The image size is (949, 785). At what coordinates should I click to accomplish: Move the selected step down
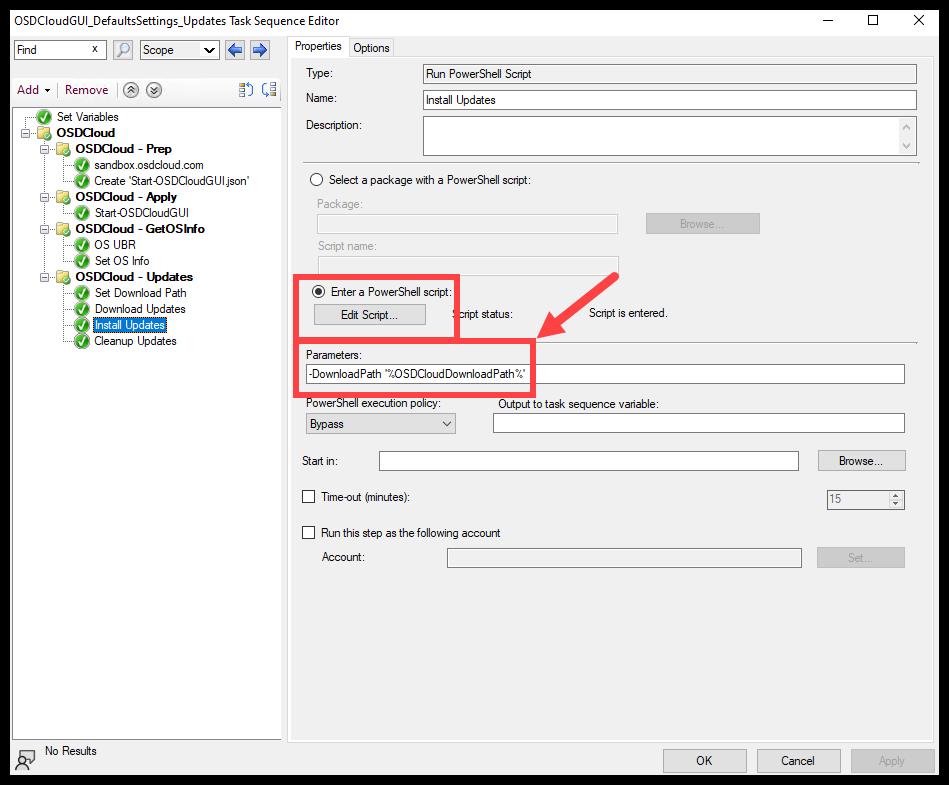pos(153,90)
